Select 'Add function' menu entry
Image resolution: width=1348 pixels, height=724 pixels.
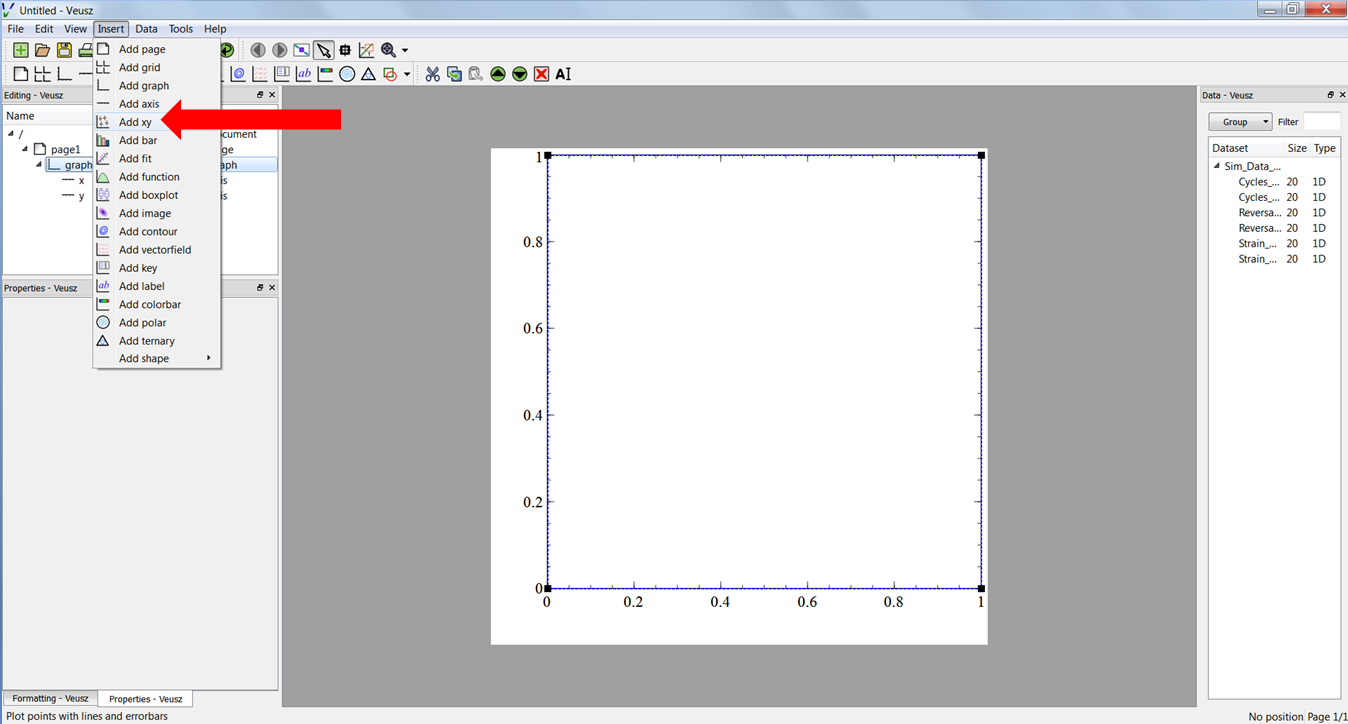[149, 177]
